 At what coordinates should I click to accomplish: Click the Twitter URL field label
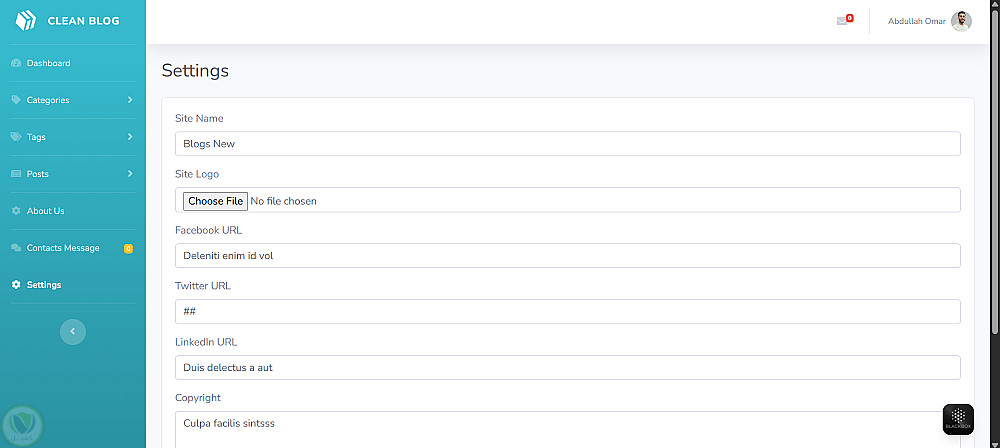pyautogui.click(x=203, y=286)
